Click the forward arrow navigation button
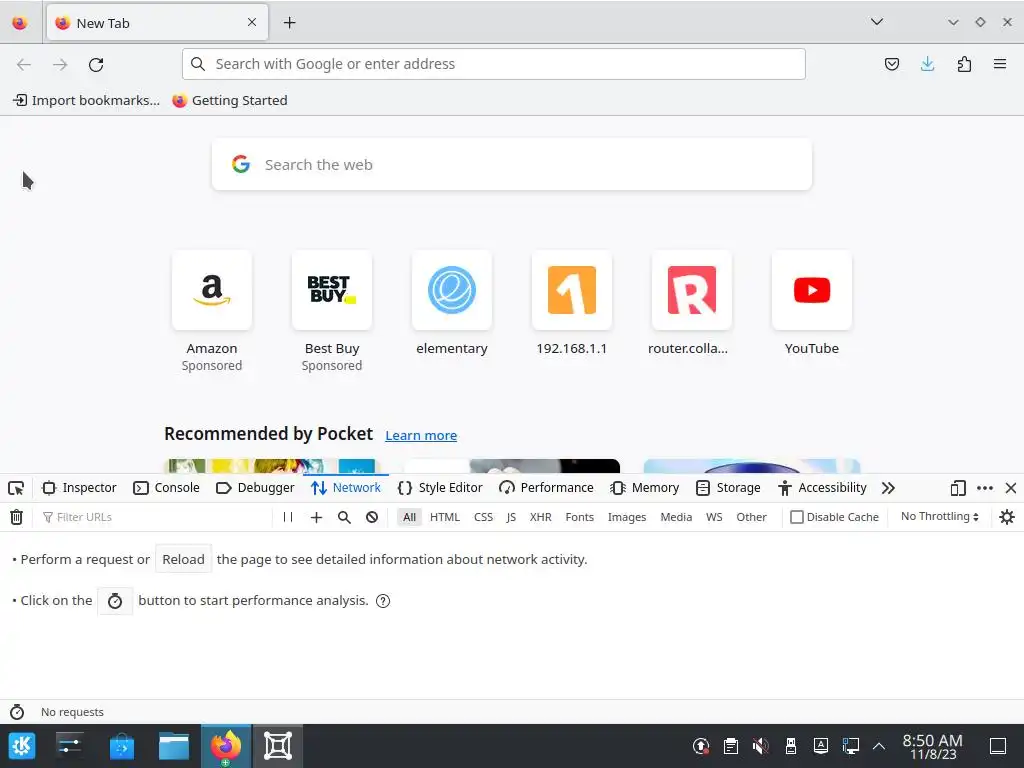This screenshot has height=768, width=1024. 60,64
